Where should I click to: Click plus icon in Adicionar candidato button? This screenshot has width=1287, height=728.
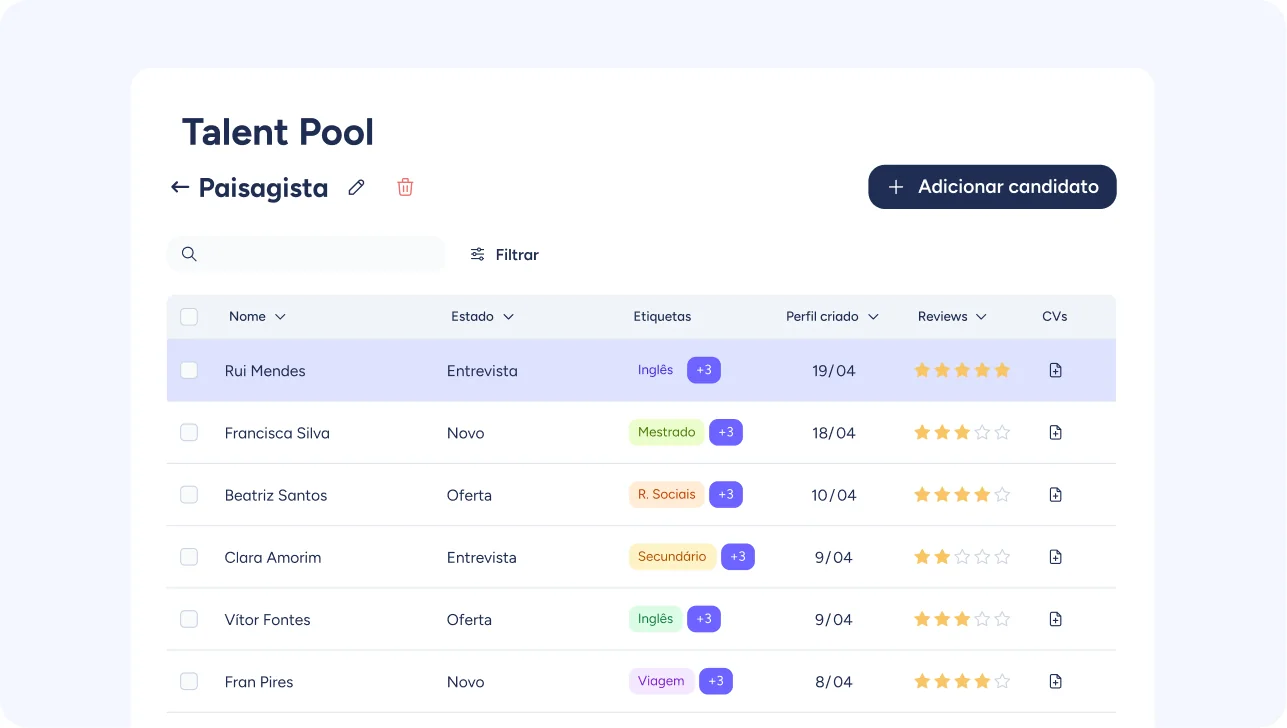(x=896, y=187)
